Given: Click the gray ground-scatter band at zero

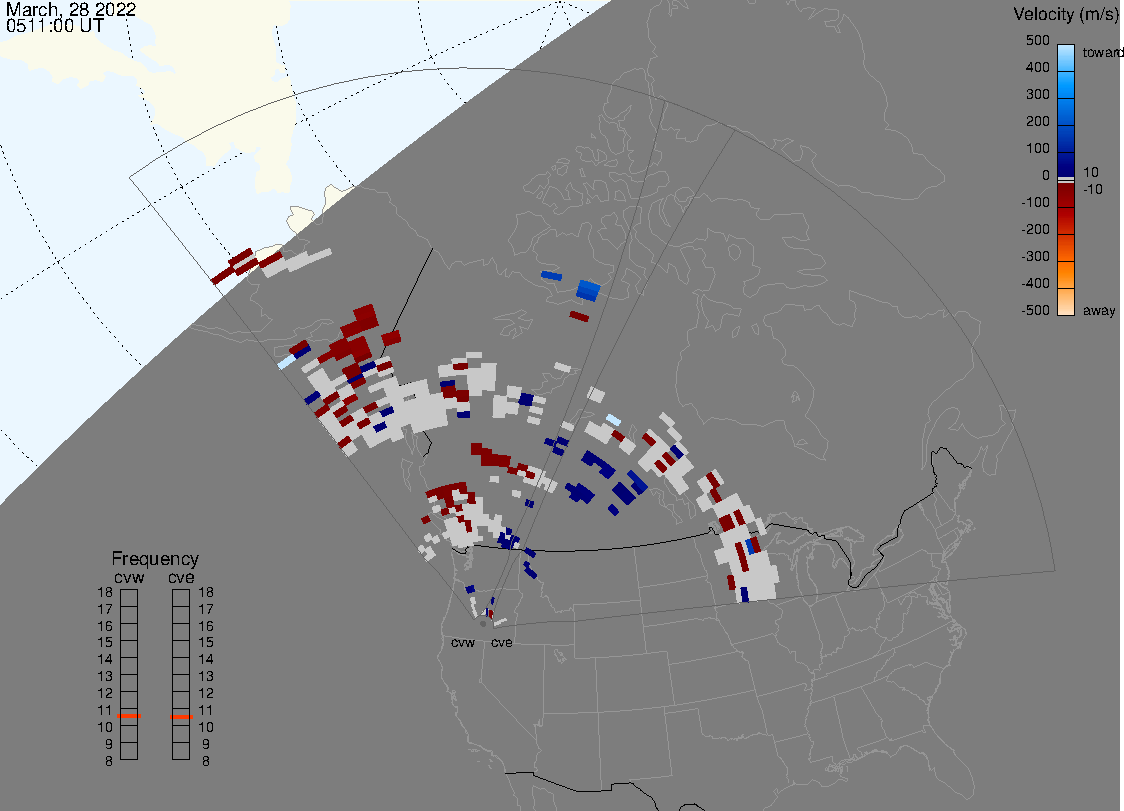Looking at the screenshot, I should pos(1066,179).
